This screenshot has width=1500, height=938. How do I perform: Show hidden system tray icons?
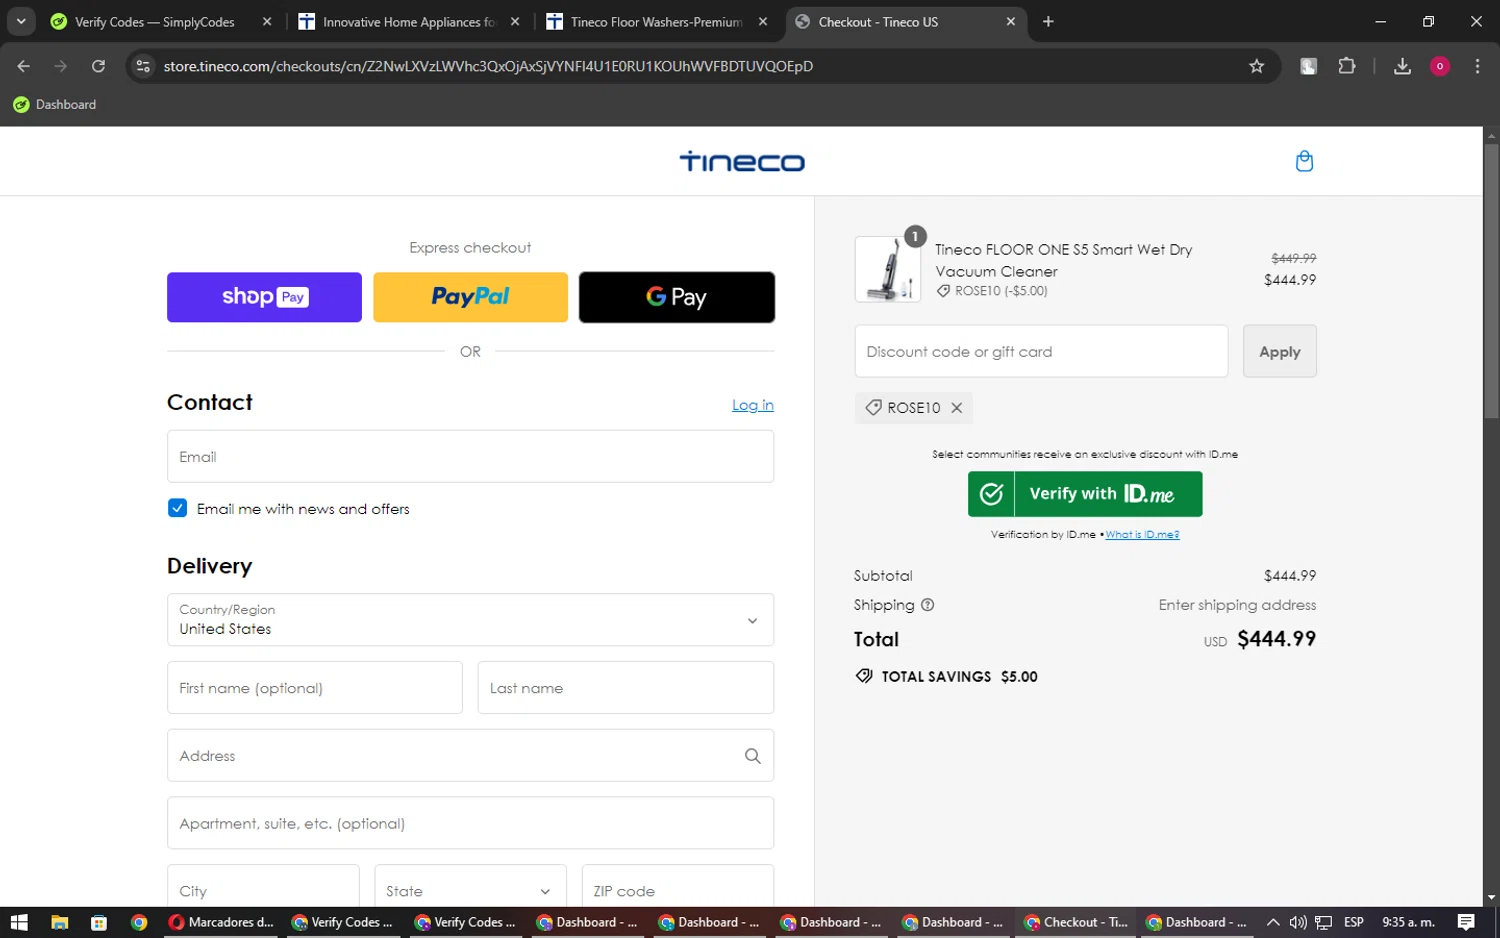1272,922
